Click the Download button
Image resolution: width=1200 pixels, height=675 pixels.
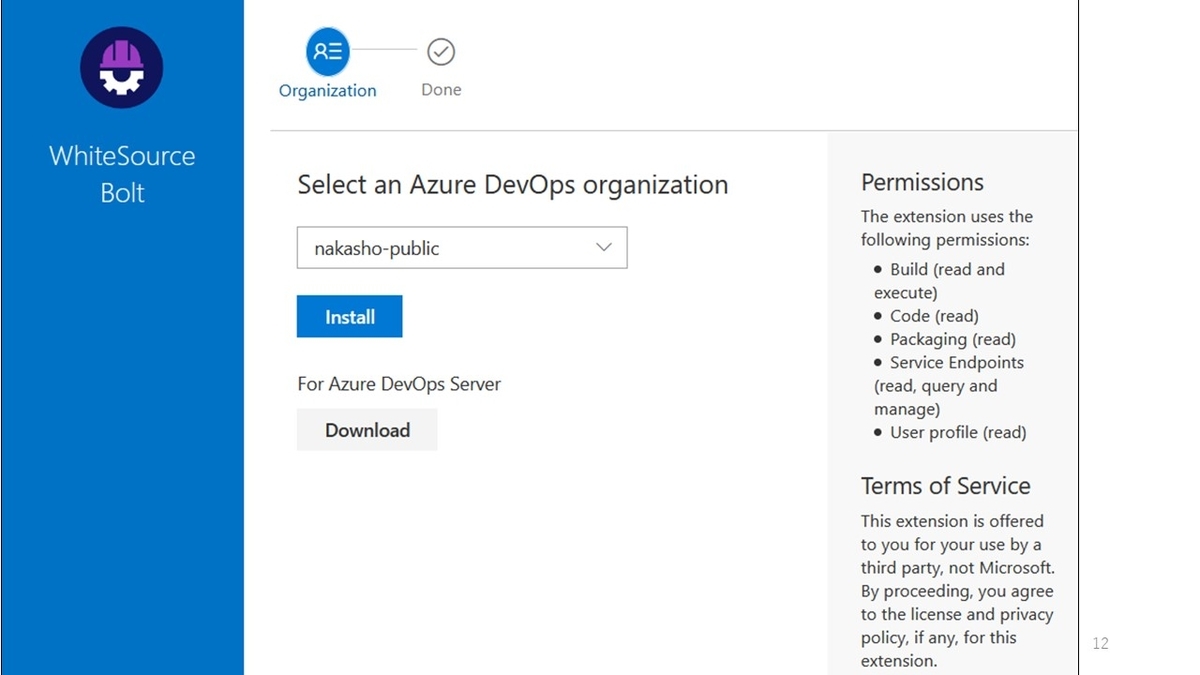[x=367, y=430]
